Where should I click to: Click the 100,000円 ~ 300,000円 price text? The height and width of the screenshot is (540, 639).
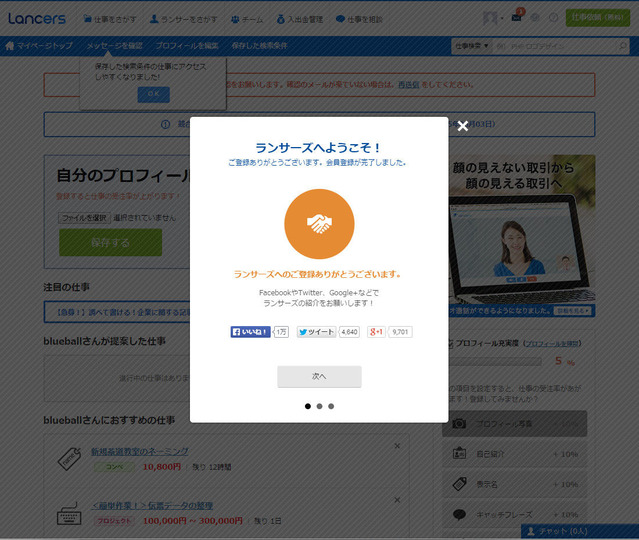(x=193, y=521)
